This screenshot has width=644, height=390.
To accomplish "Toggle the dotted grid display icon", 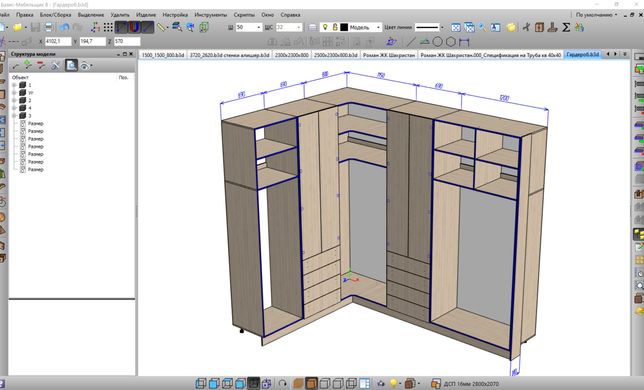I will coord(108,28).
